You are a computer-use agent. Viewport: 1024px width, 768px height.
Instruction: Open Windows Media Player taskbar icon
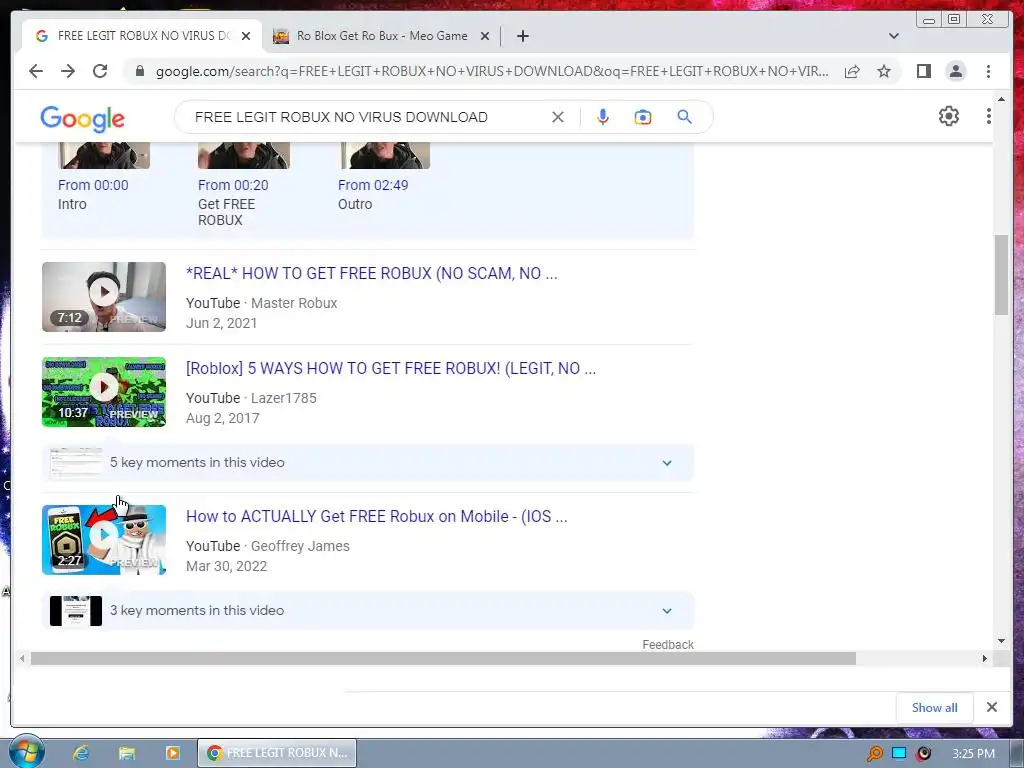coord(172,753)
